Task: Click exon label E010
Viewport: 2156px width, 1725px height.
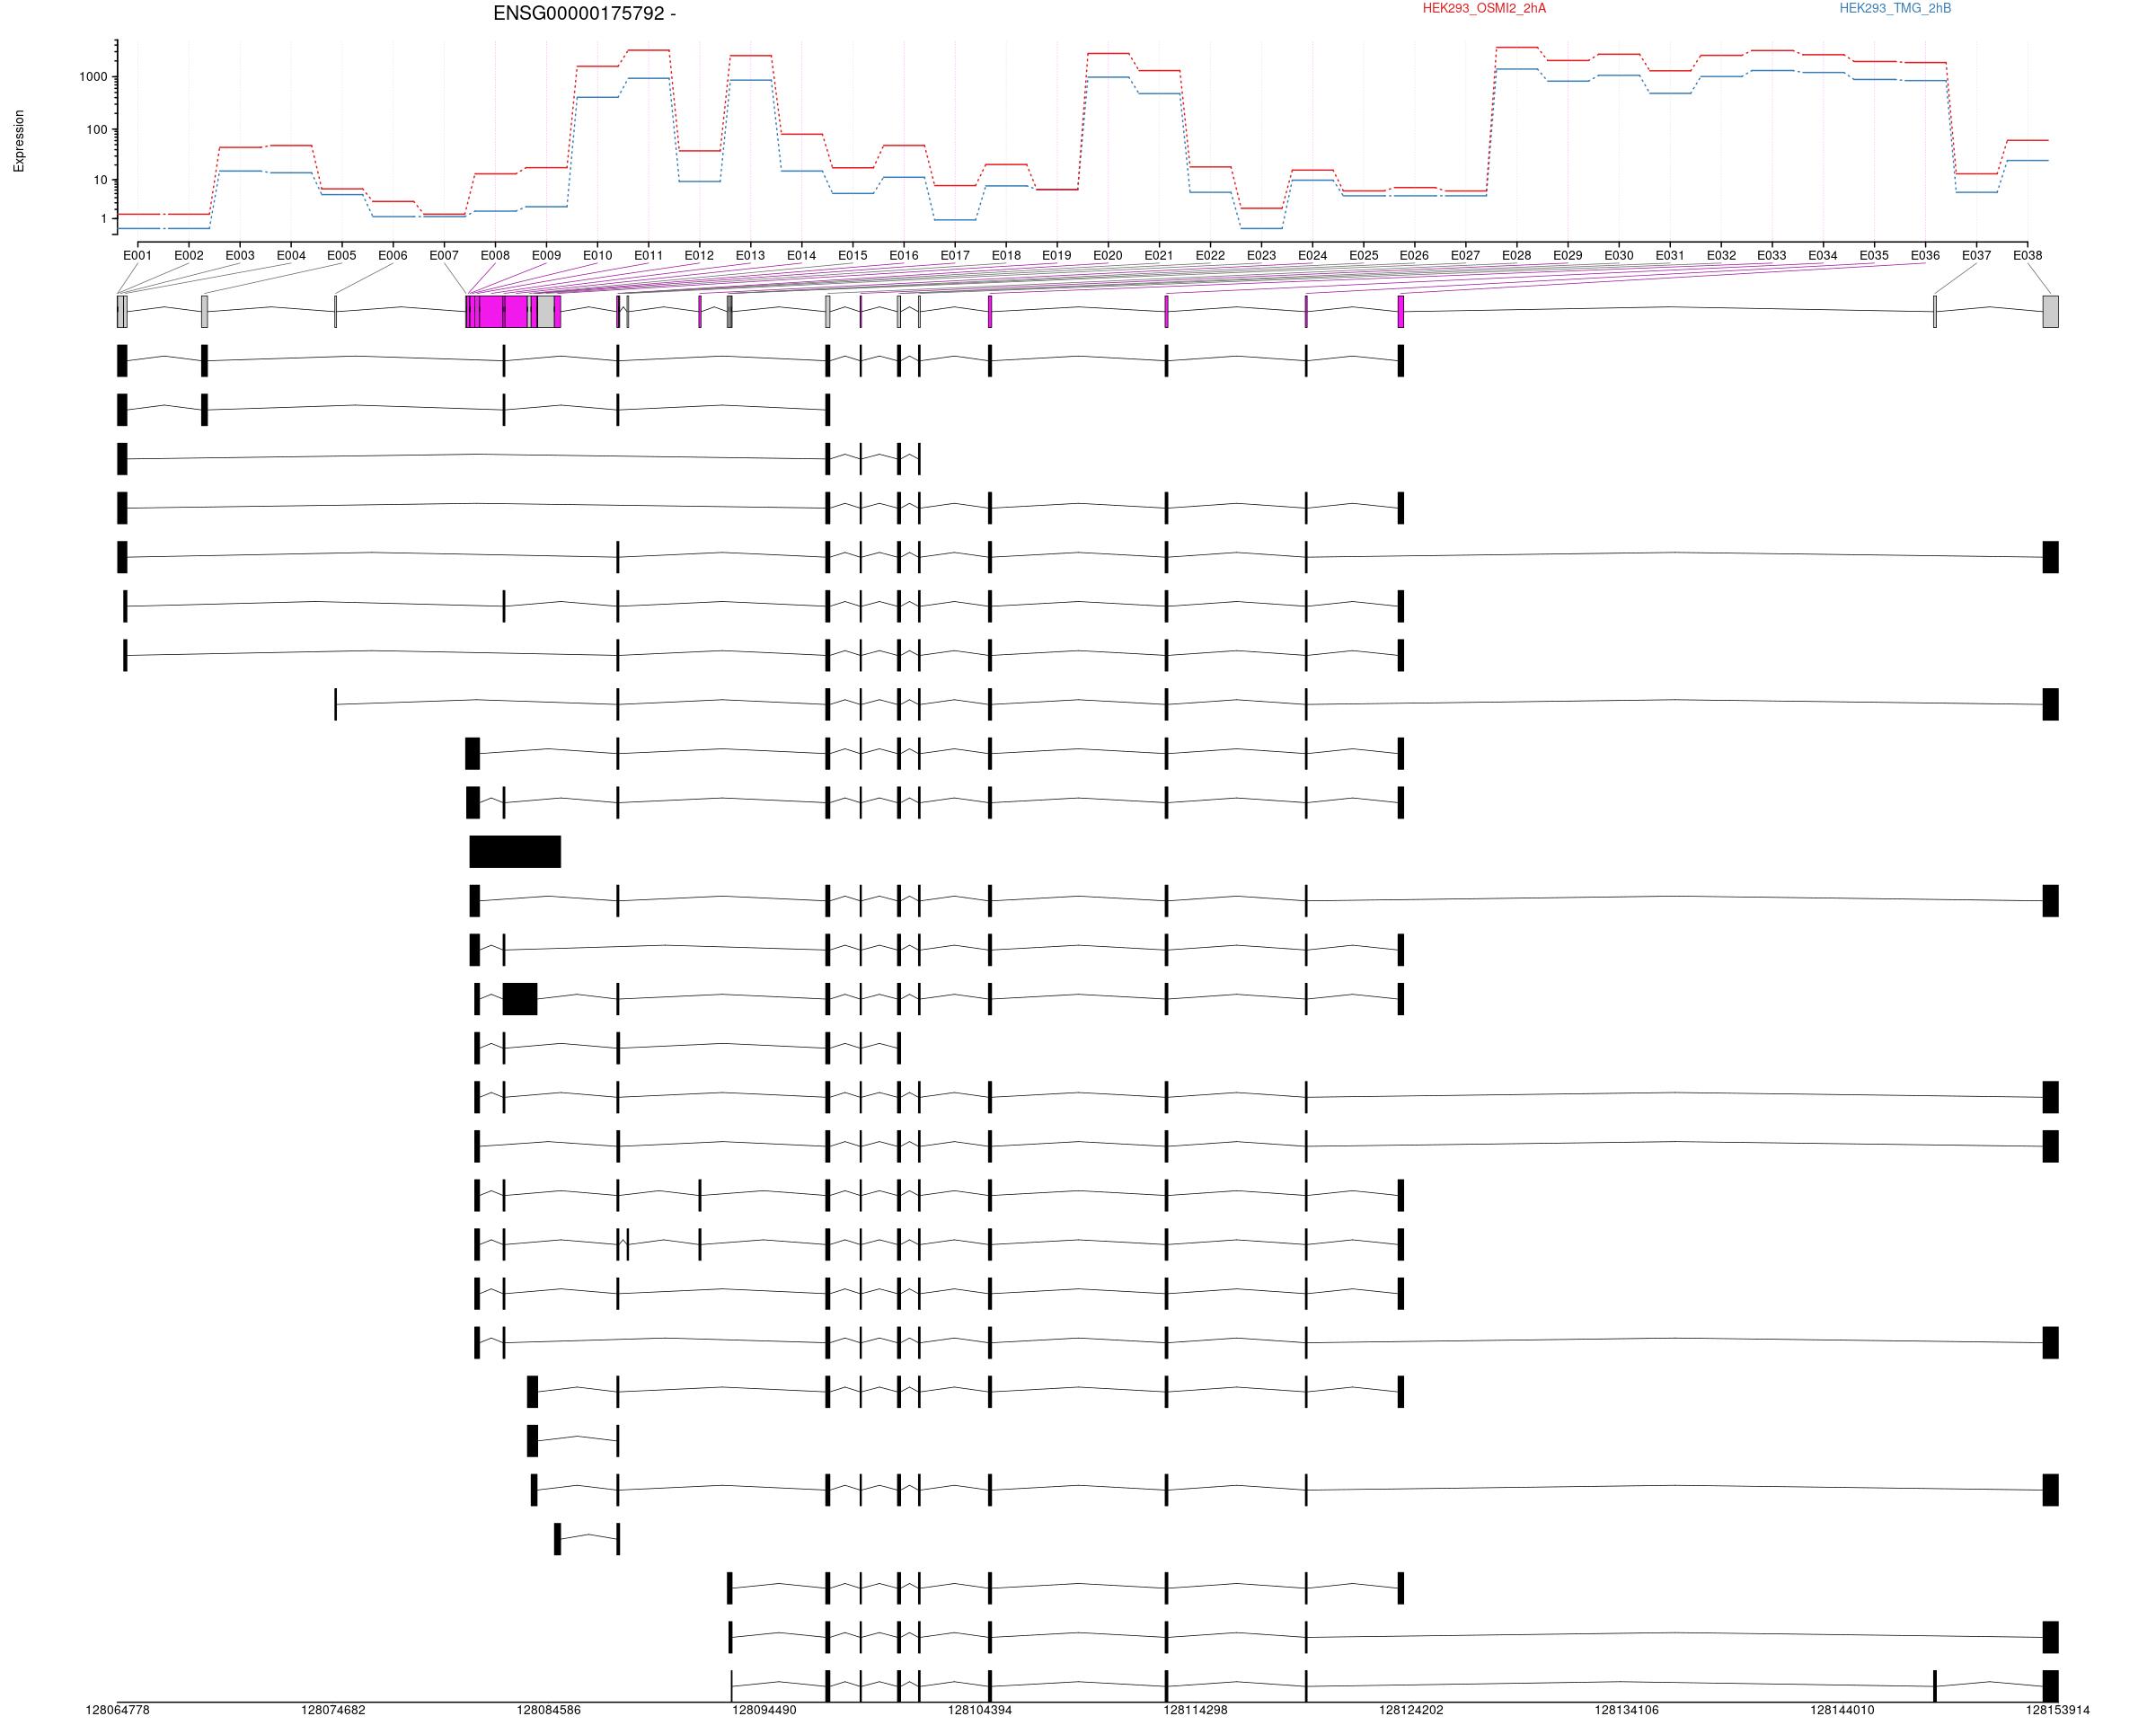Action: point(597,256)
